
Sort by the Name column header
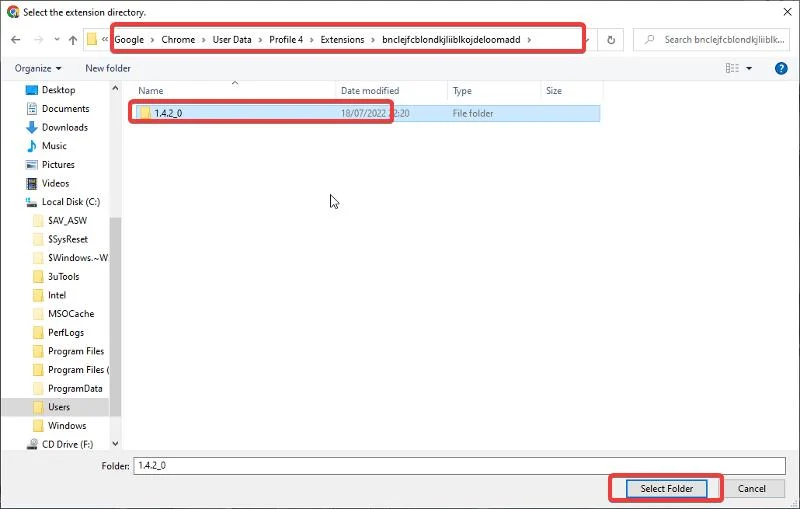[x=151, y=91]
